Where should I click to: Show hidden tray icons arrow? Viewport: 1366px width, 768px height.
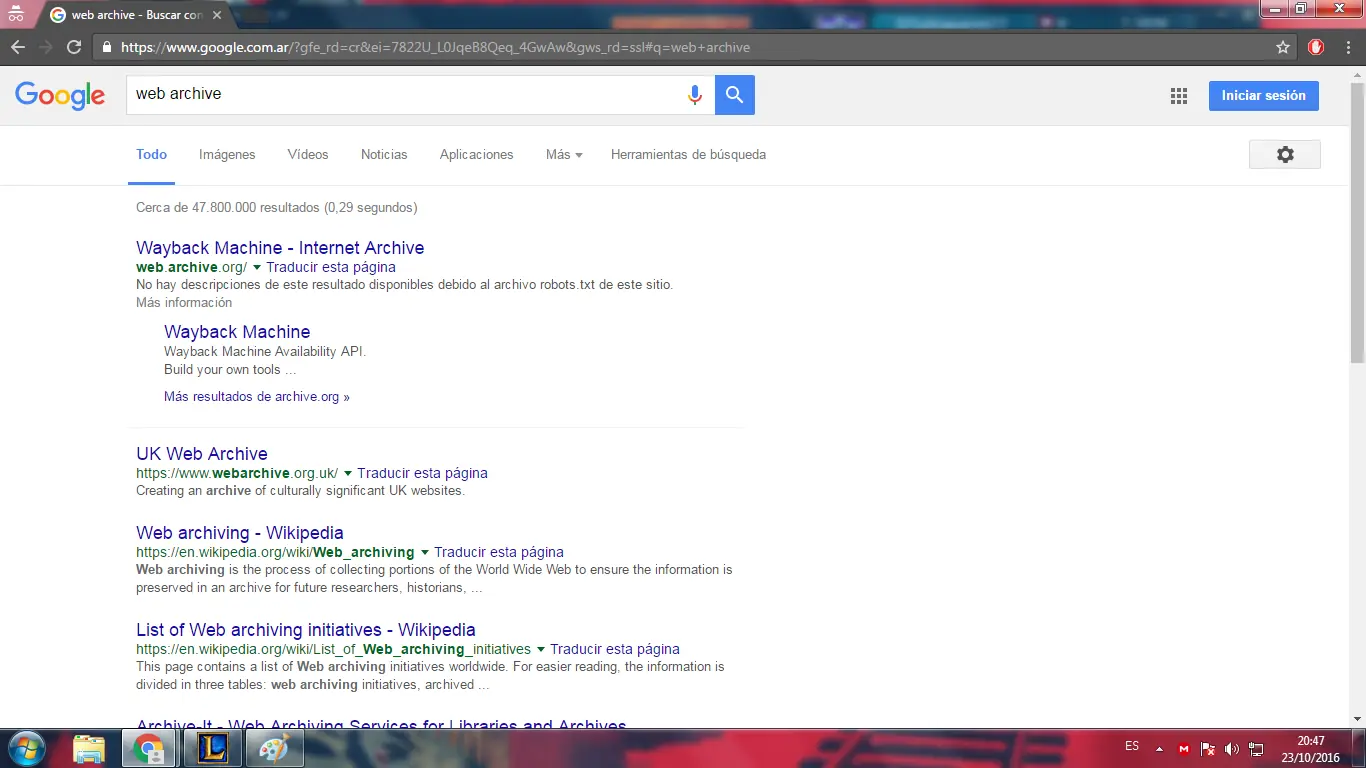coord(1159,749)
